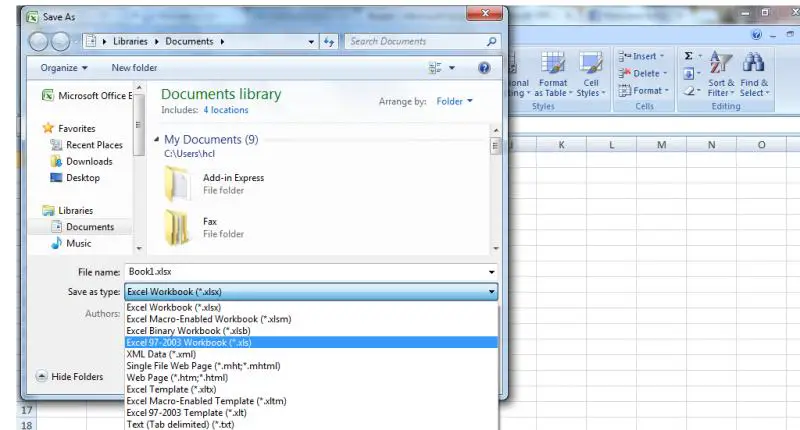This screenshot has width=800, height=430.
Task: Click the search magnifier icon in Search Documents
Action: tap(491, 41)
